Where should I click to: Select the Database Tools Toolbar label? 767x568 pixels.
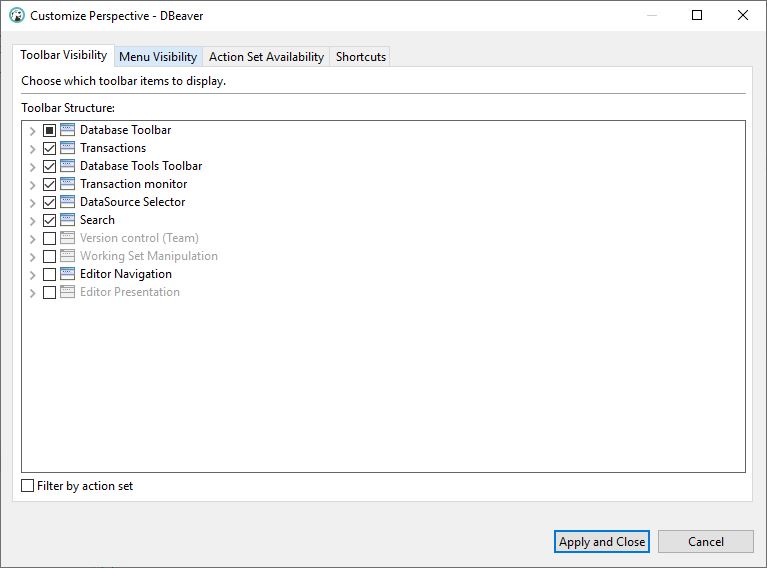141,166
